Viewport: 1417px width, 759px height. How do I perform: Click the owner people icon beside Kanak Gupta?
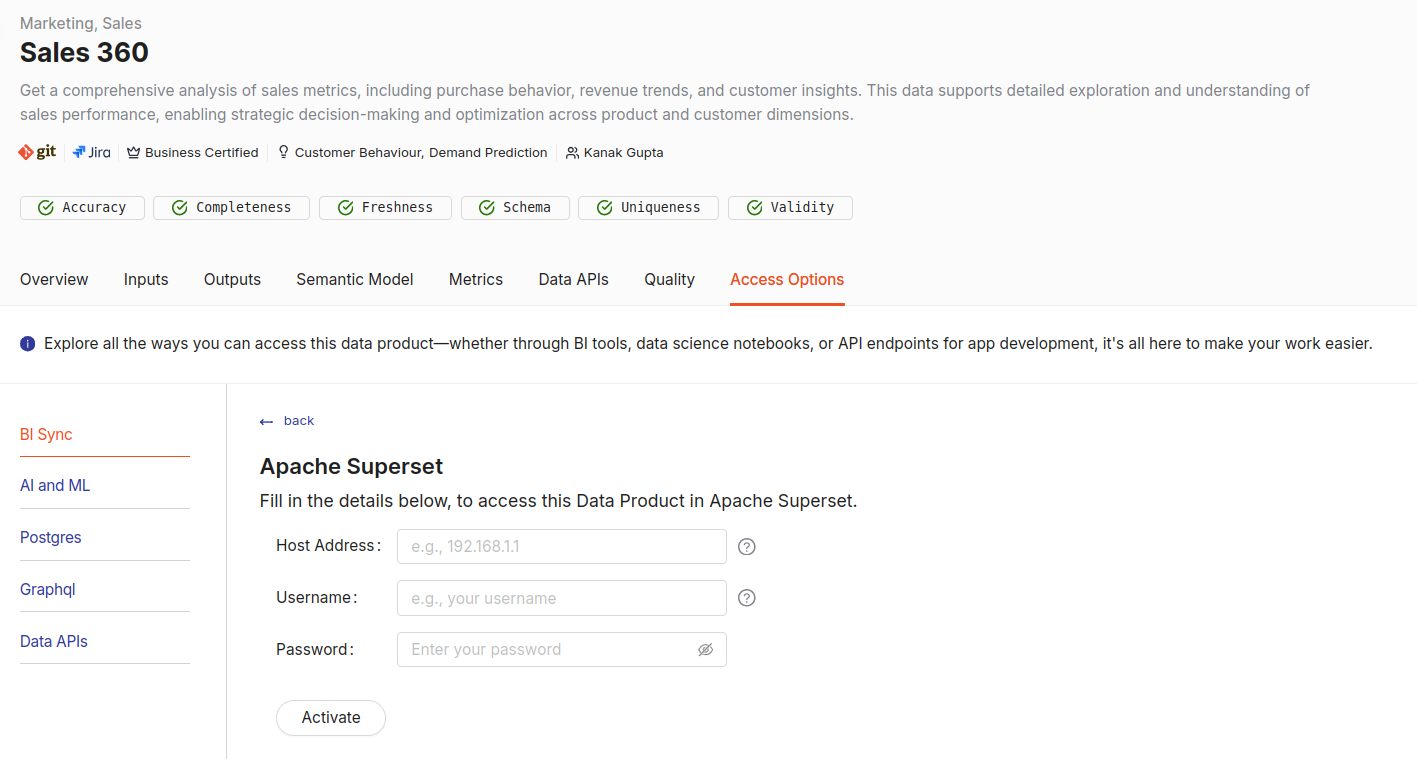(572, 153)
